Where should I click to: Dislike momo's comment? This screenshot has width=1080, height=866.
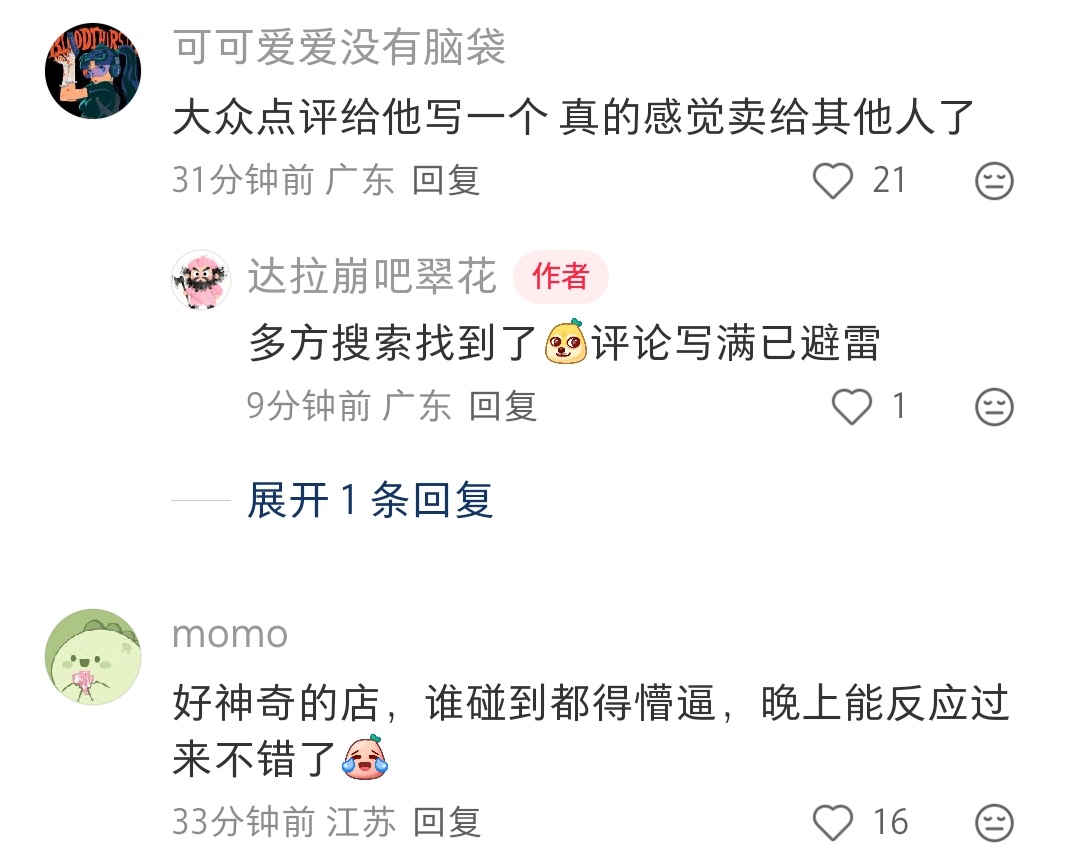(994, 823)
